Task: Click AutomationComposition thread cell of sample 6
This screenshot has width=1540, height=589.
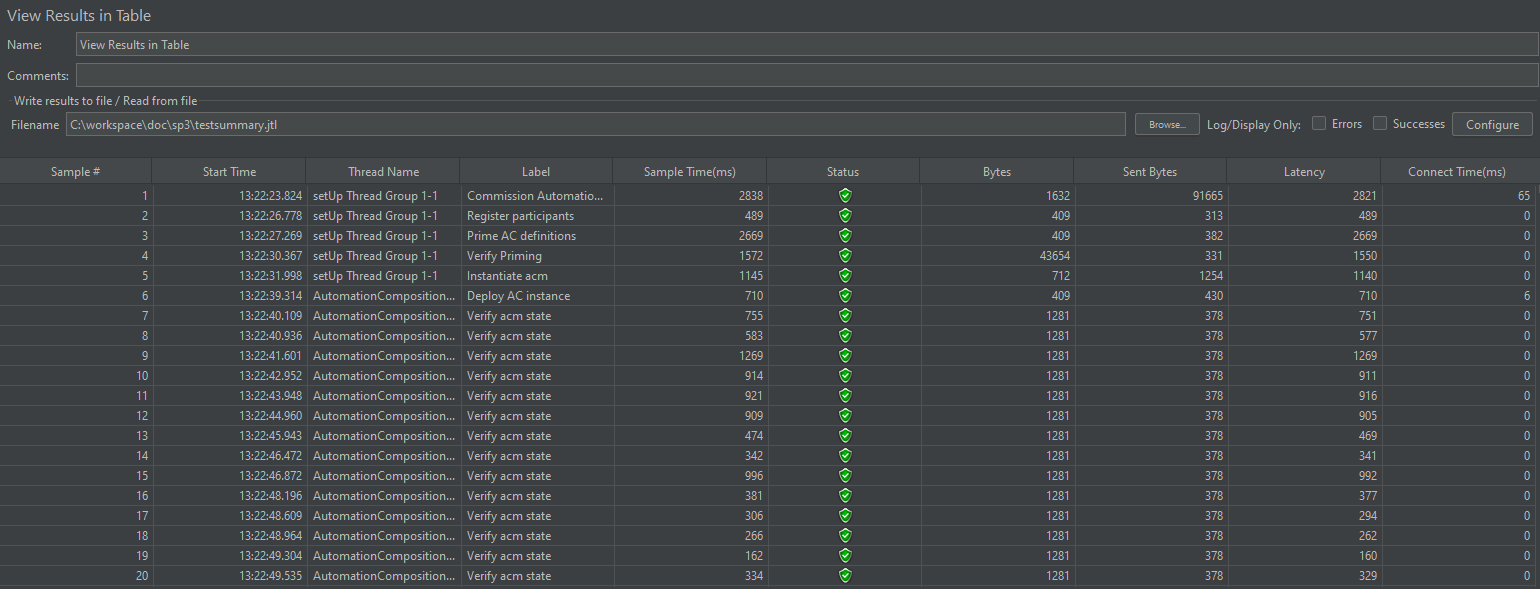Action: tap(383, 296)
